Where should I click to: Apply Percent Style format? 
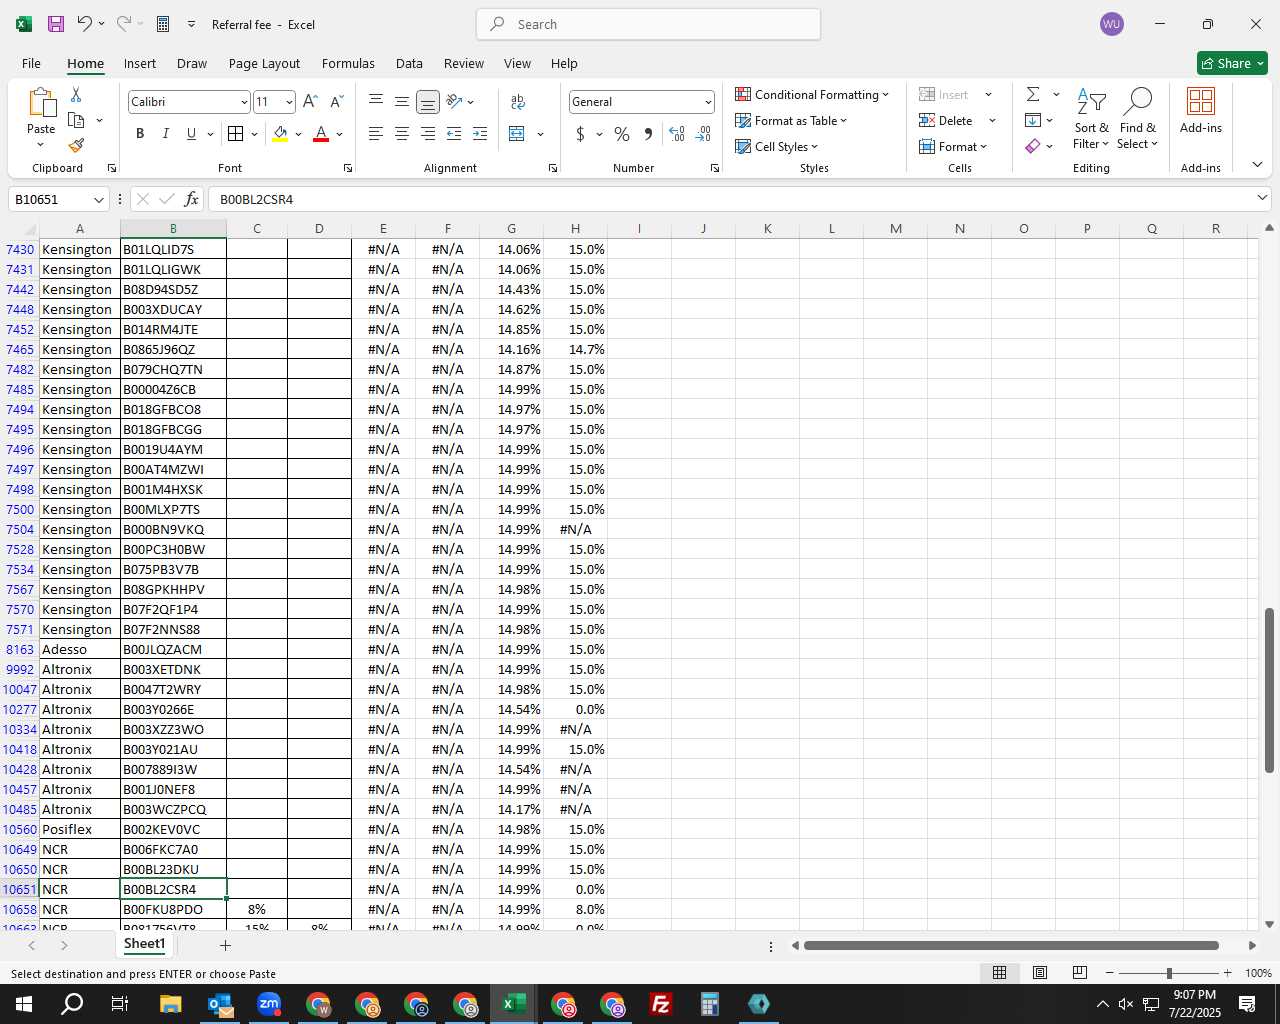(622, 134)
